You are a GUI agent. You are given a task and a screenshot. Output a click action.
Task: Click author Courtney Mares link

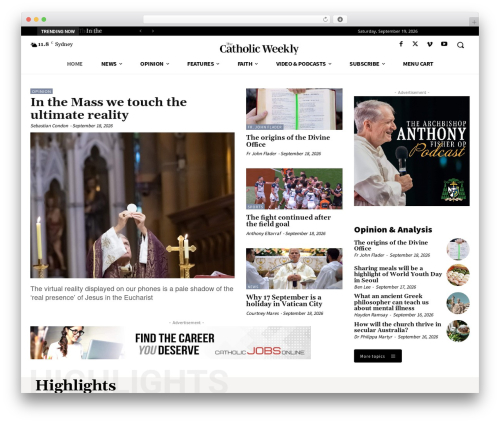(x=262, y=313)
